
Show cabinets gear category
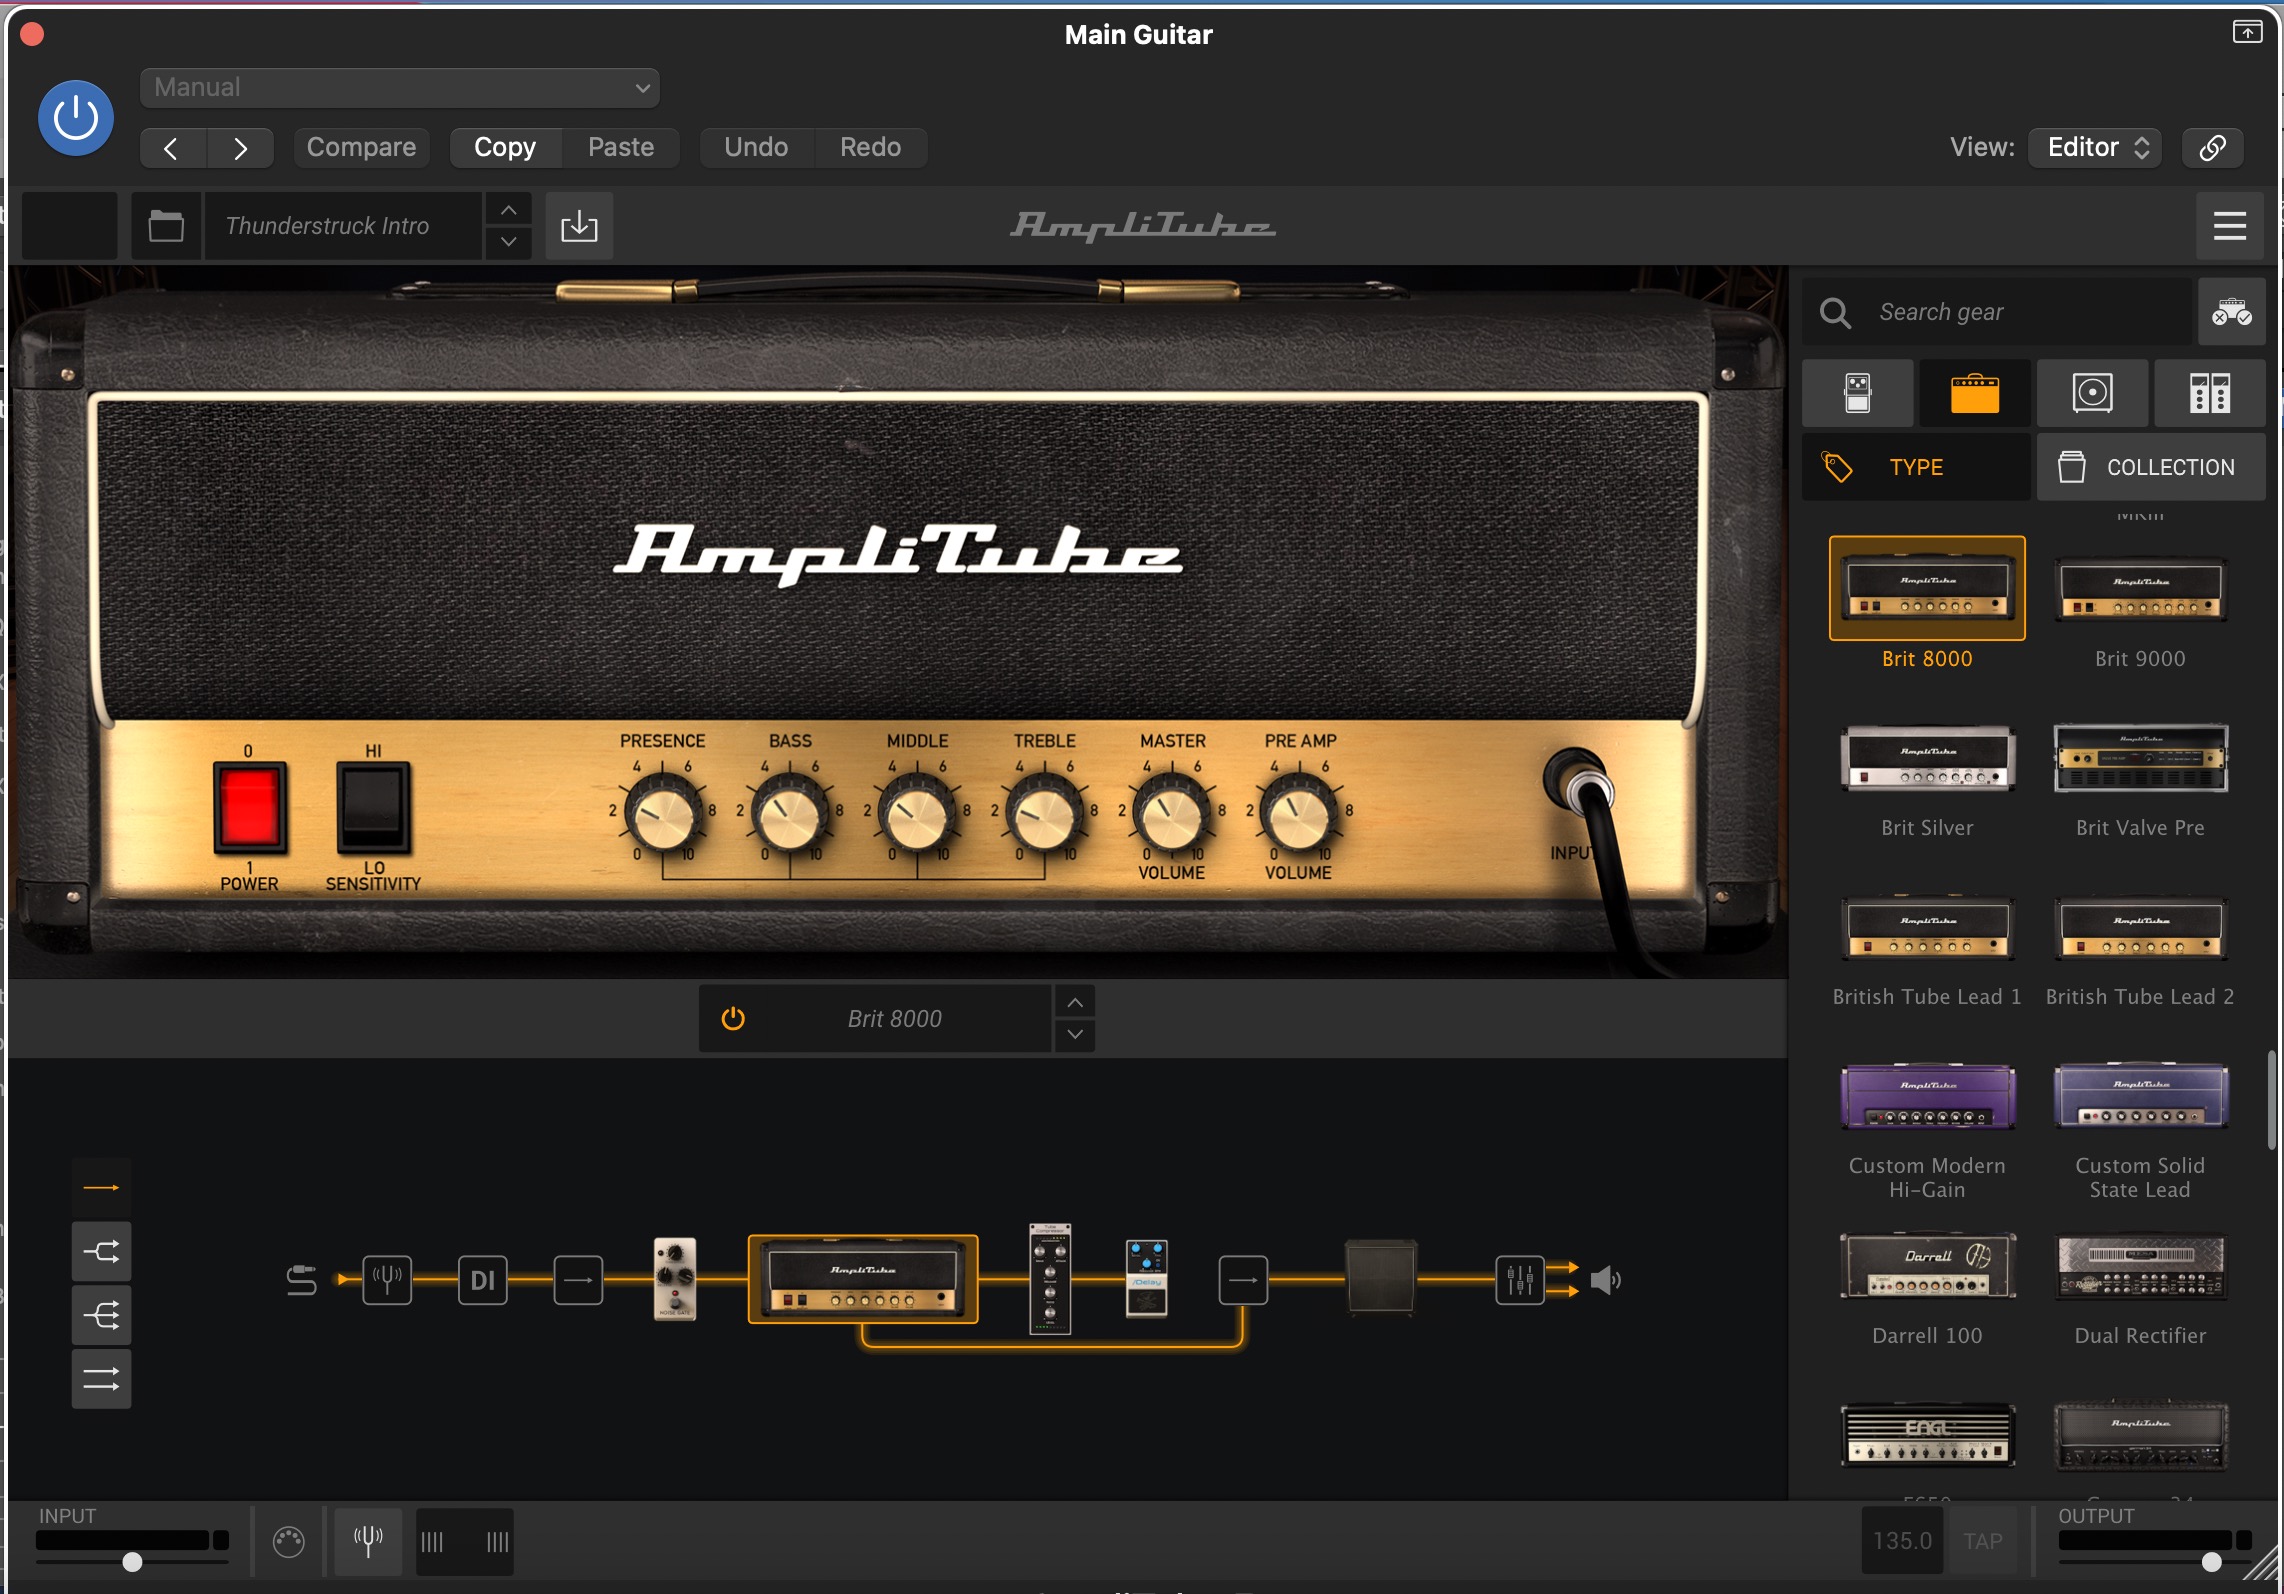click(2092, 393)
